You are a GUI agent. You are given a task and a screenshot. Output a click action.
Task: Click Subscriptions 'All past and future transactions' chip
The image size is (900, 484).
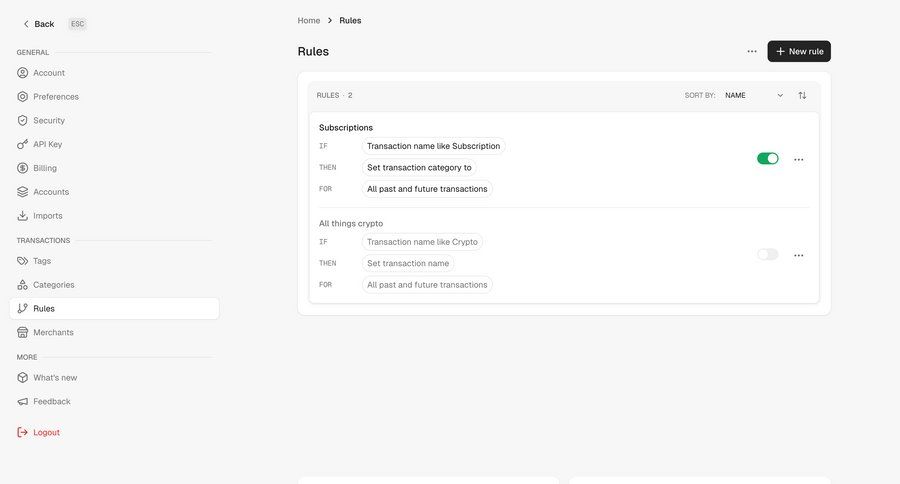pos(427,189)
